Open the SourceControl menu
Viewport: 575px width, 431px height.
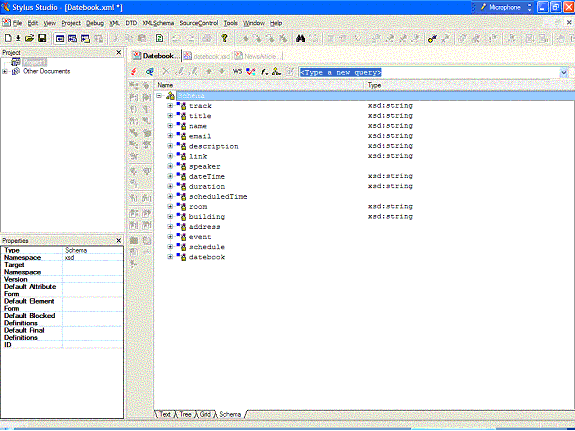199,23
